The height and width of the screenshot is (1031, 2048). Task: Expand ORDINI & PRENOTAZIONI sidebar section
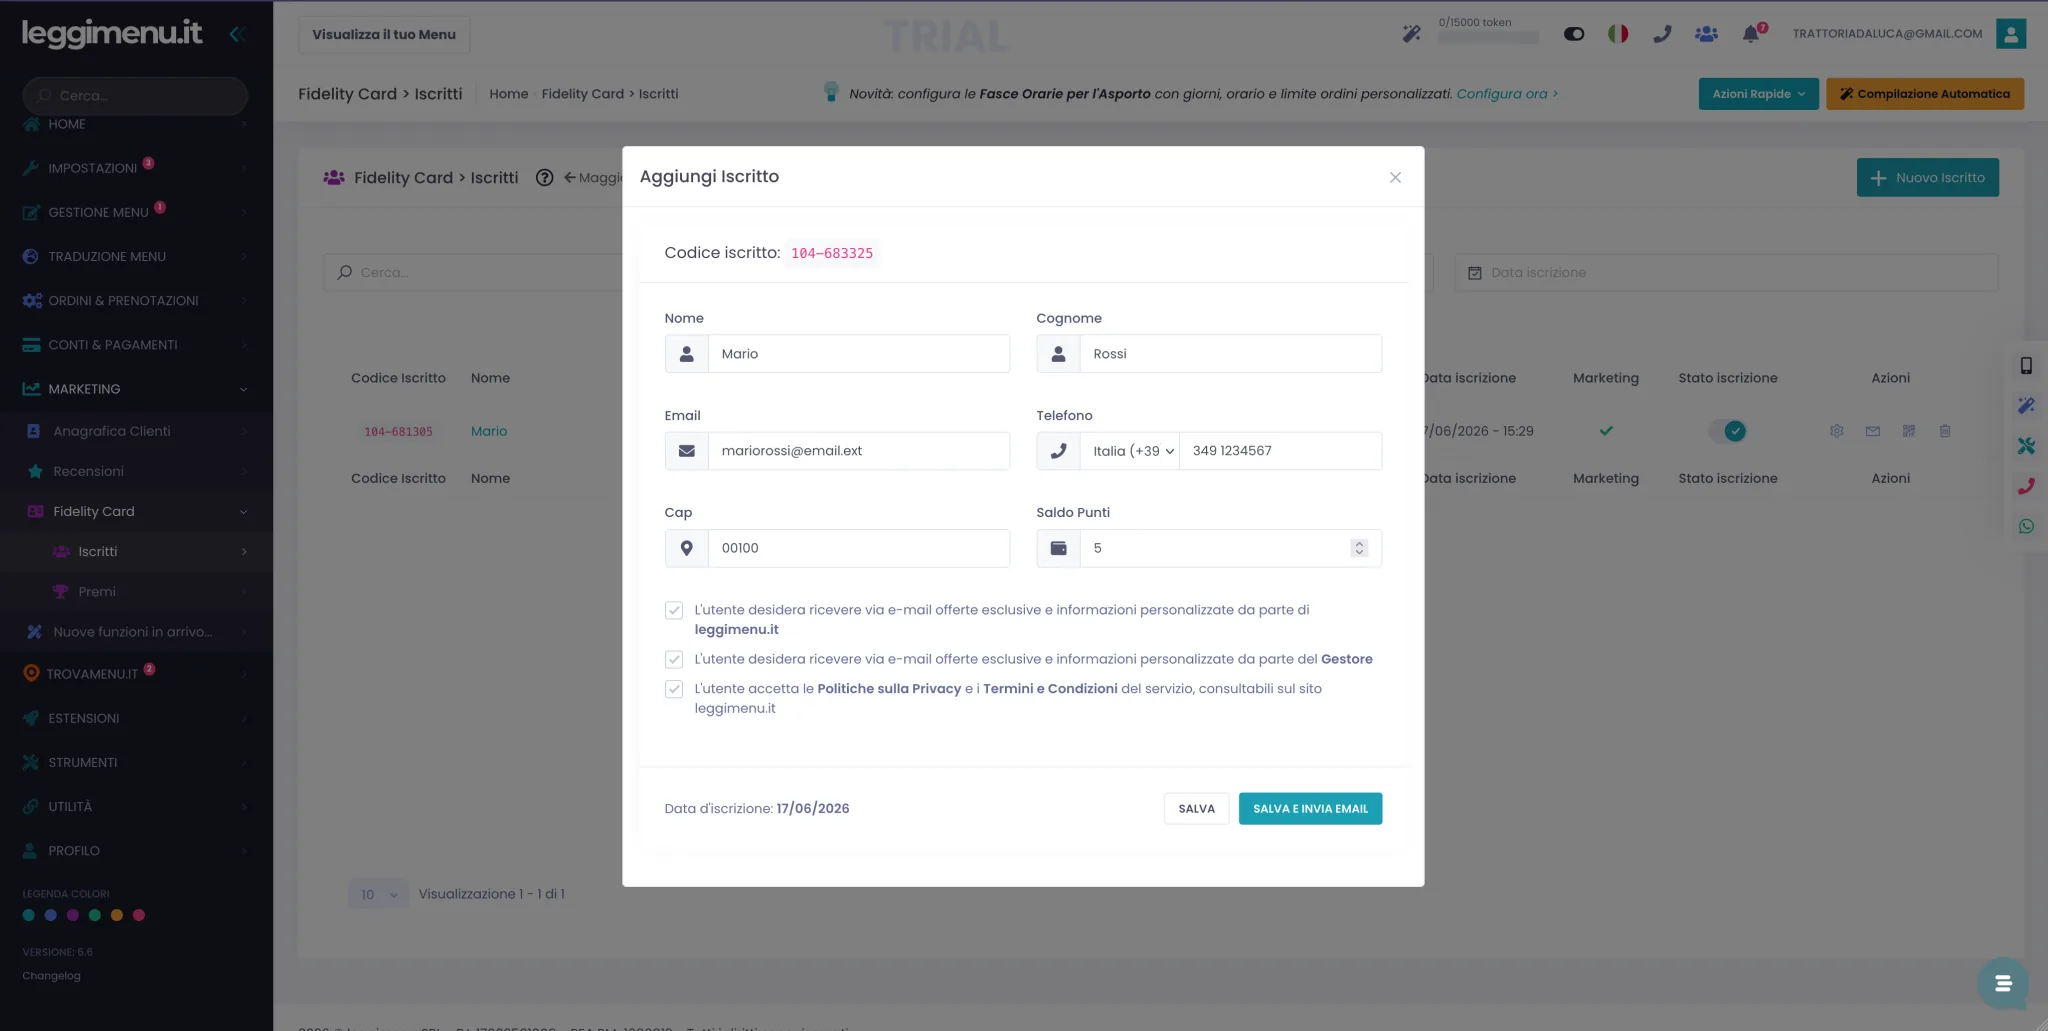click(136, 300)
